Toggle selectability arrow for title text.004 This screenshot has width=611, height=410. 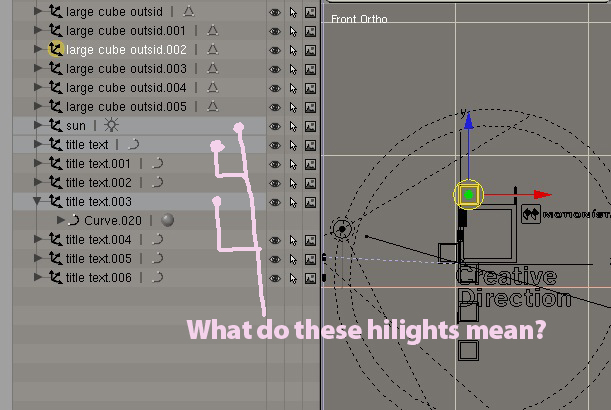coord(293,240)
